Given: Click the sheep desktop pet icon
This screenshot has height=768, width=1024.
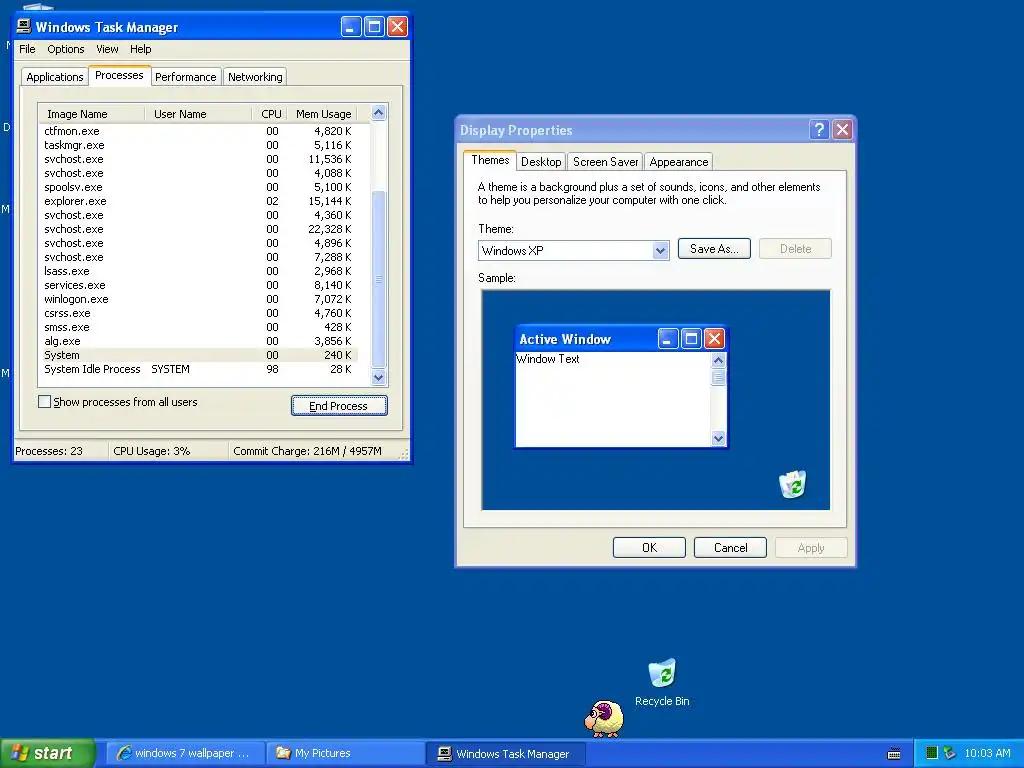Looking at the screenshot, I should 604,718.
